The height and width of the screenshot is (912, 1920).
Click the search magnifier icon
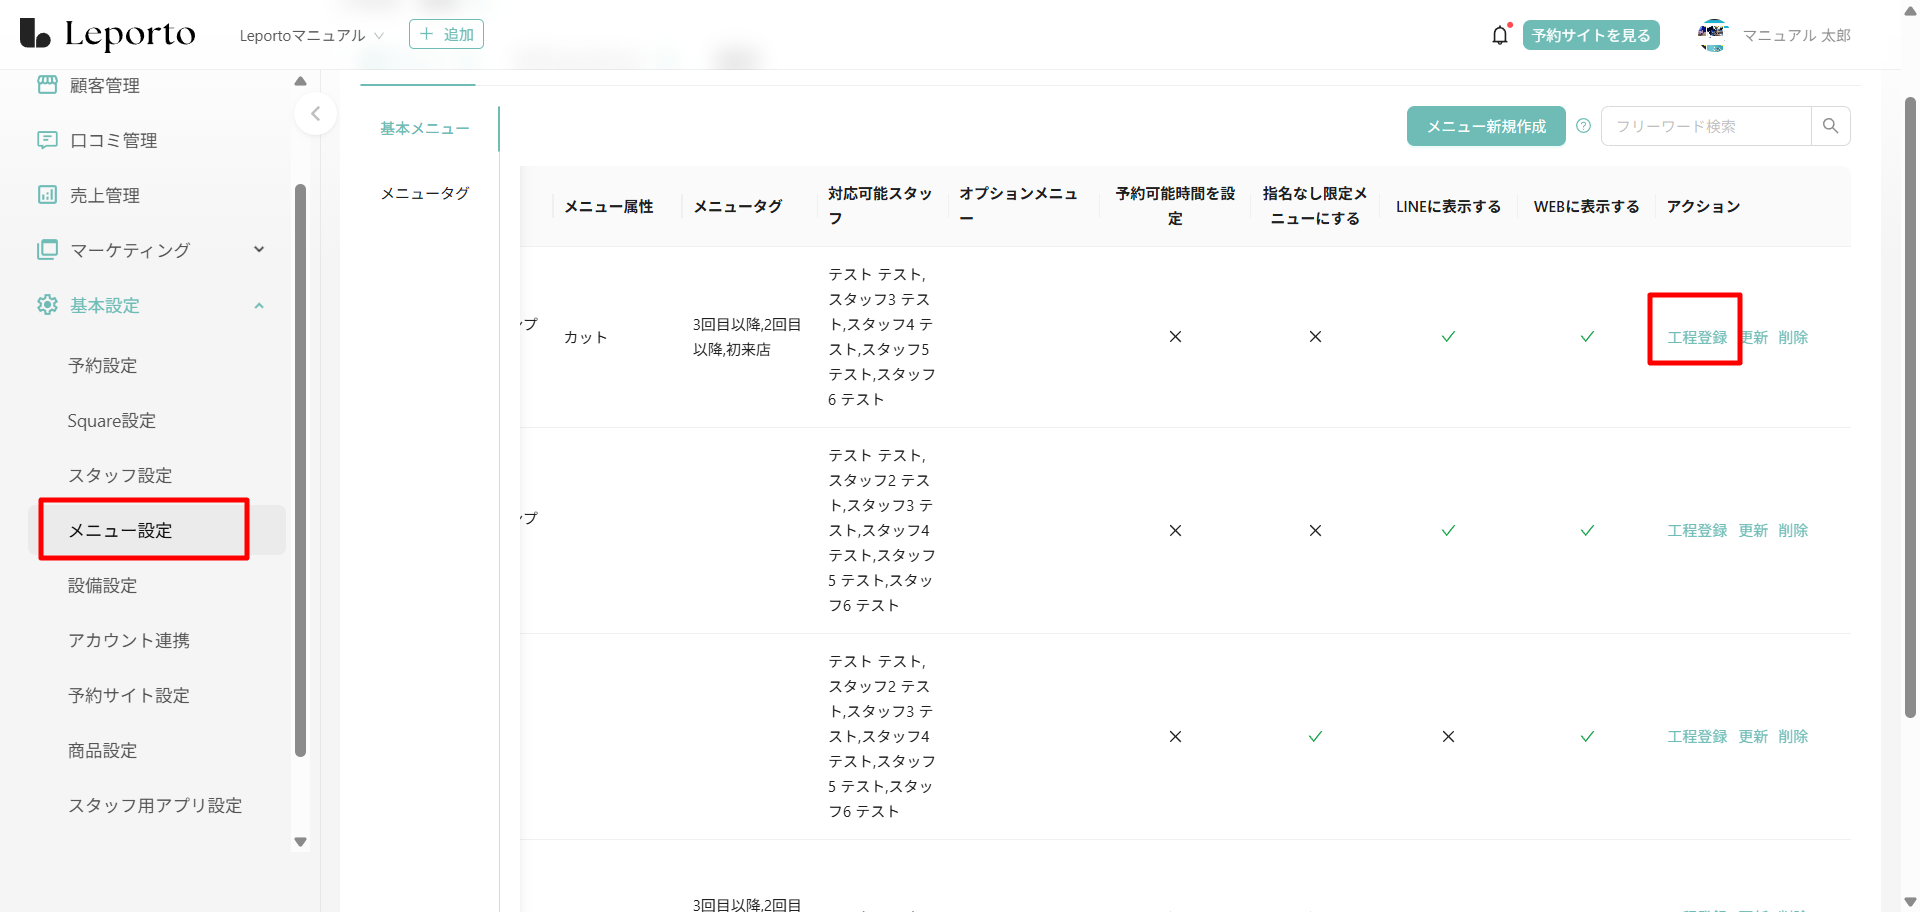tap(1830, 126)
